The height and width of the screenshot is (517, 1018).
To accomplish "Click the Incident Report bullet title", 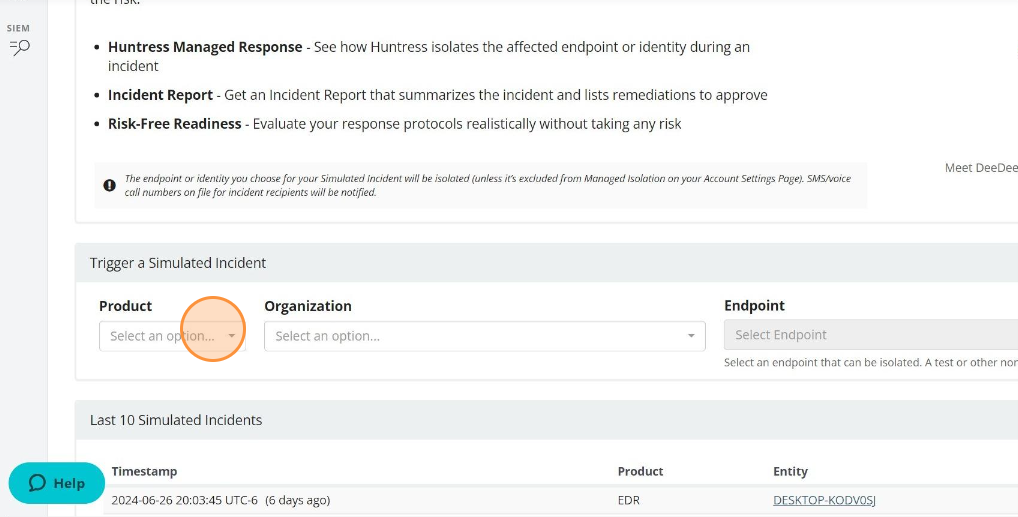I will 160,95.
